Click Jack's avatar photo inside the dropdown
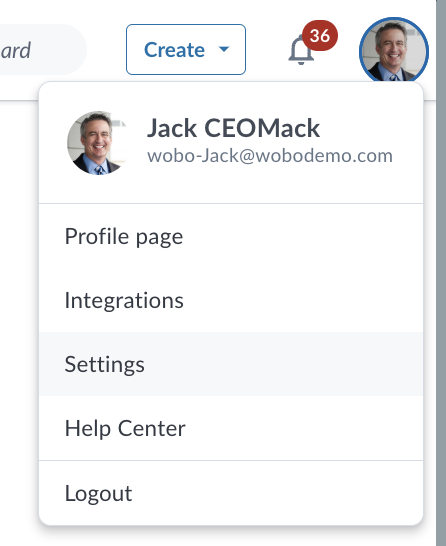 click(x=96, y=143)
